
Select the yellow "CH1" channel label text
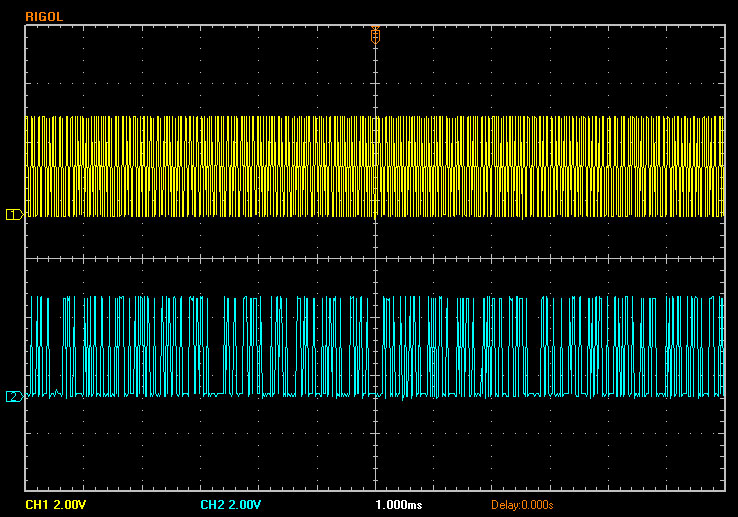pos(37,504)
